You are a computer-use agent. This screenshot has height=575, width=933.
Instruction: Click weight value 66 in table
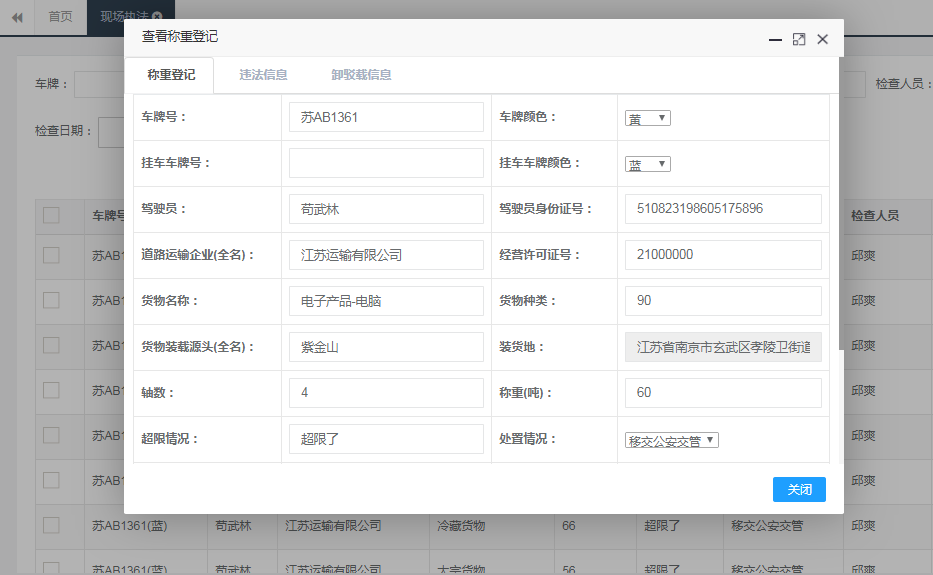coord(569,526)
